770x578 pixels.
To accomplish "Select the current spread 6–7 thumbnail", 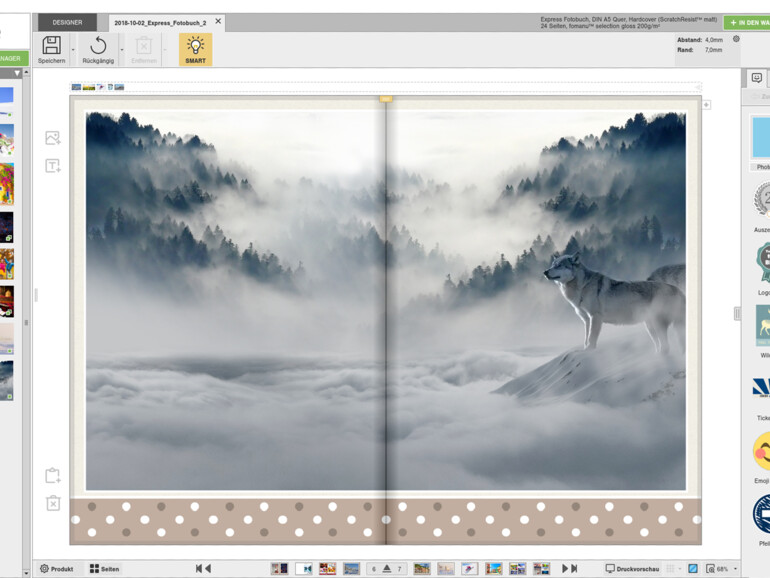I will click(x=386, y=569).
